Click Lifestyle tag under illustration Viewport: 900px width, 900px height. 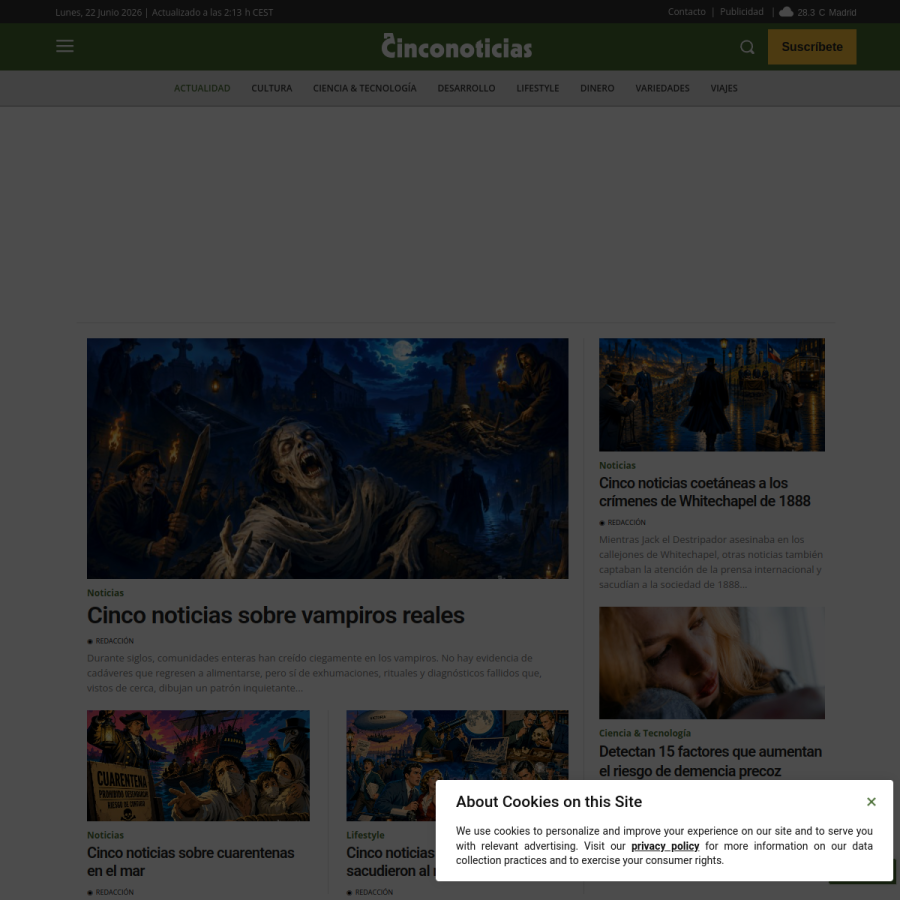(365, 835)
